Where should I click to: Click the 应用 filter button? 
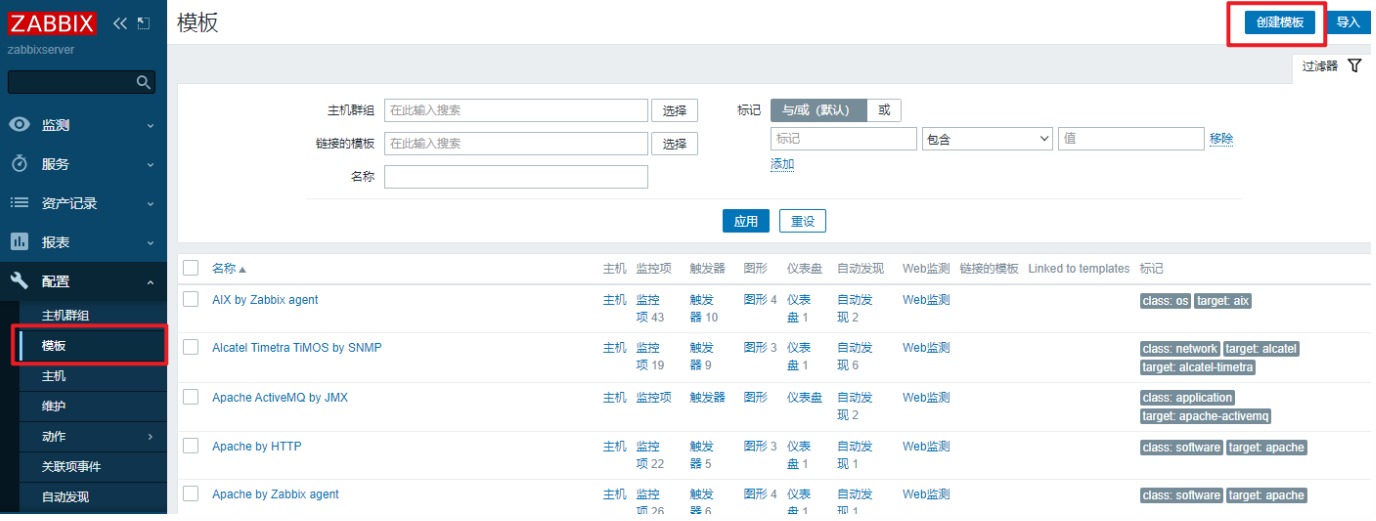click(746, 221)
